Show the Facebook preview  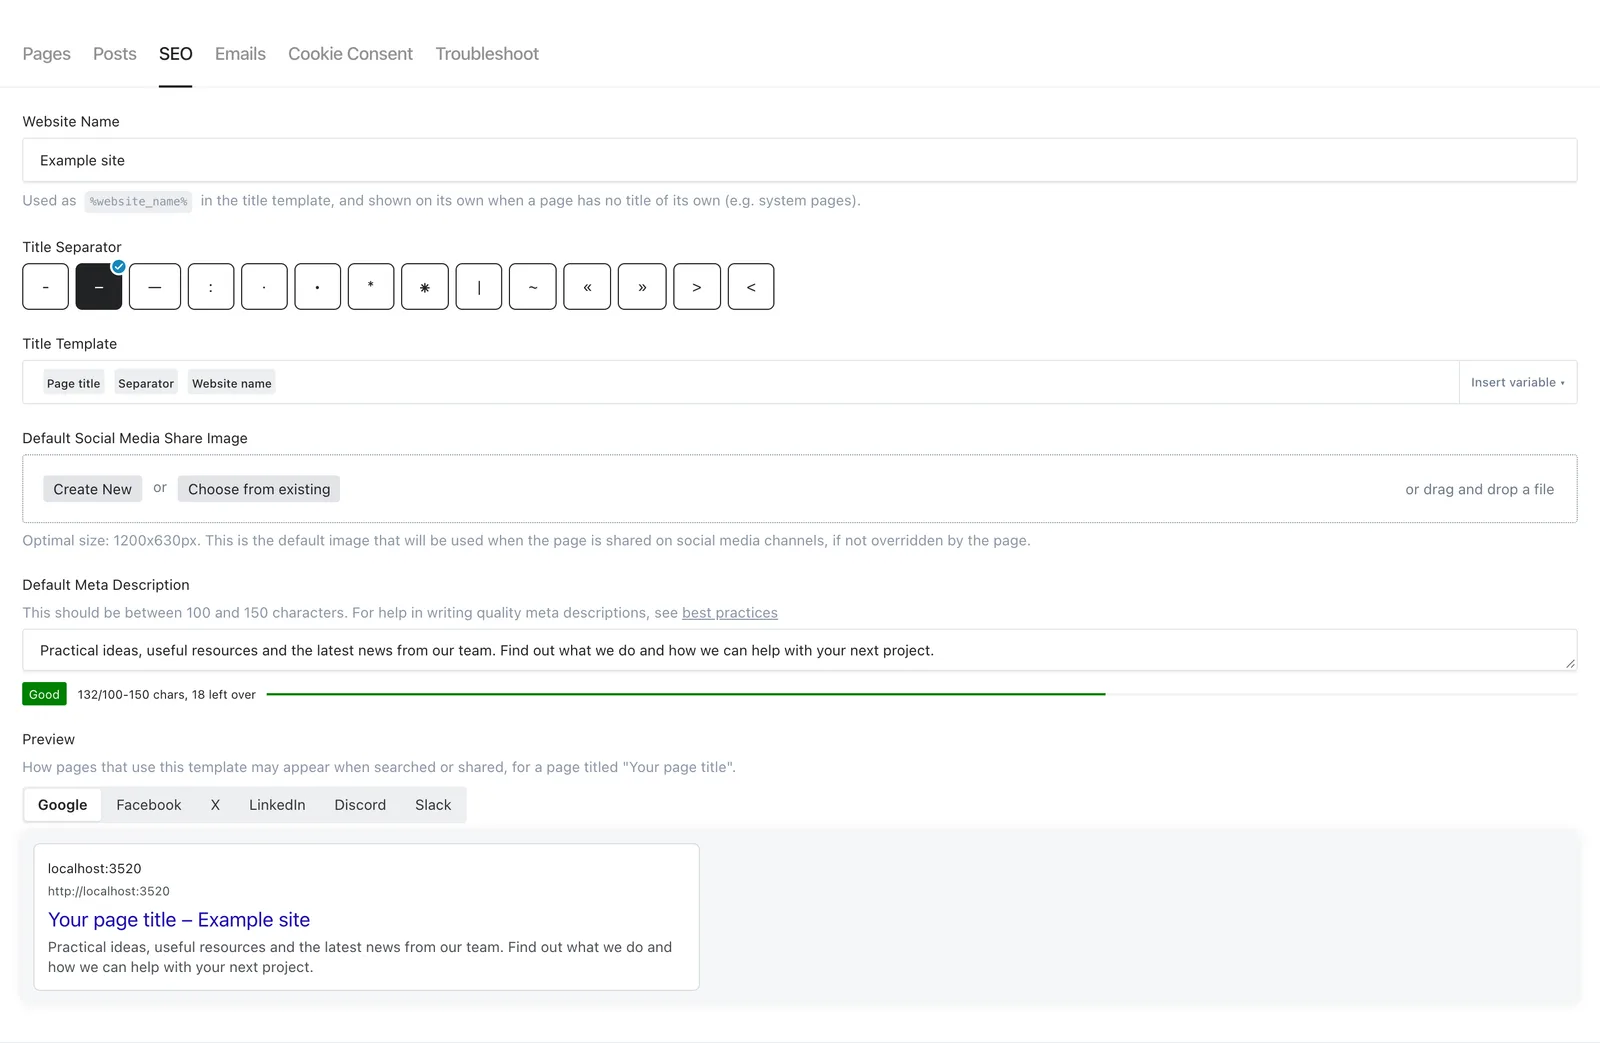point(149,805)
